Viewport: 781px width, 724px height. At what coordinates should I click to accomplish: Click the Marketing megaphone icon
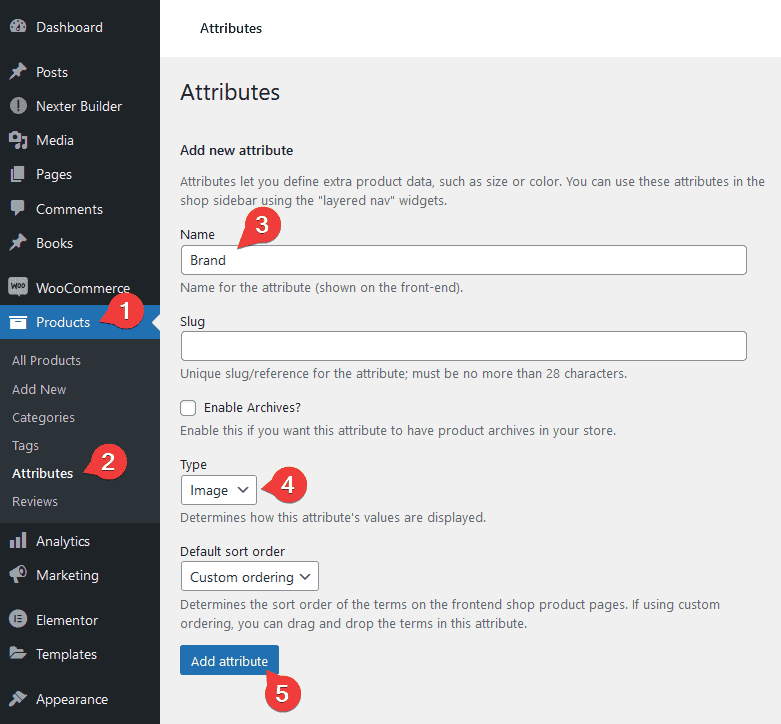point(18,574)
